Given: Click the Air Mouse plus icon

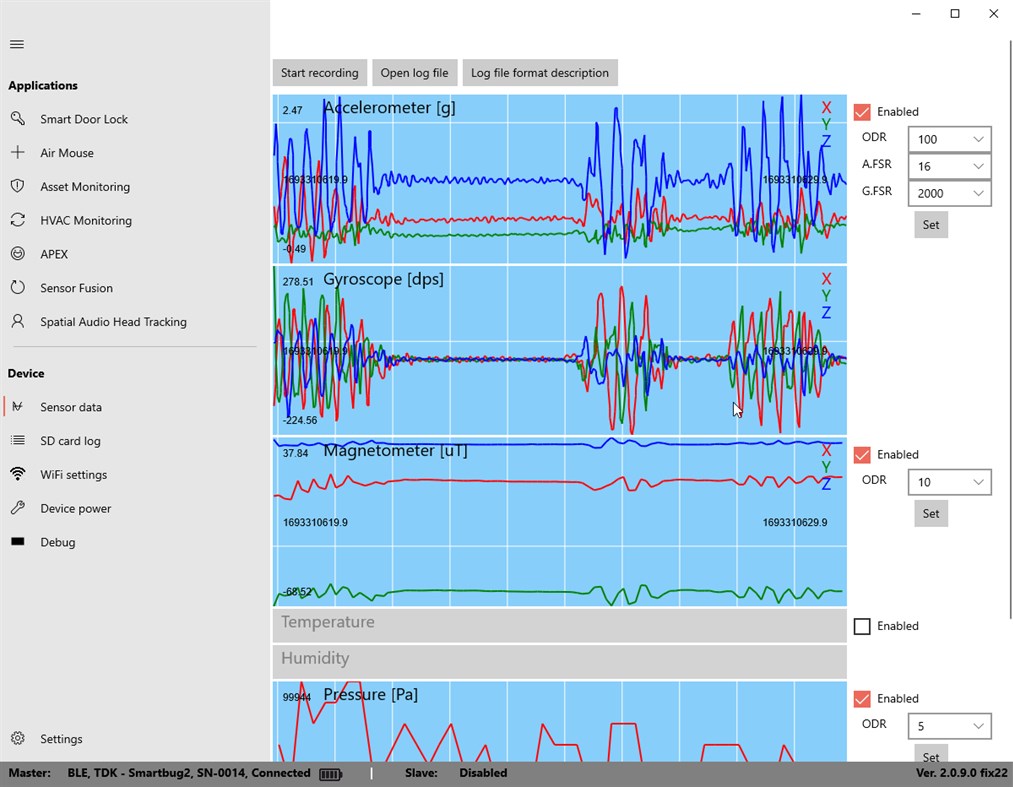Looking at the screenshot, I should (17, 152).
